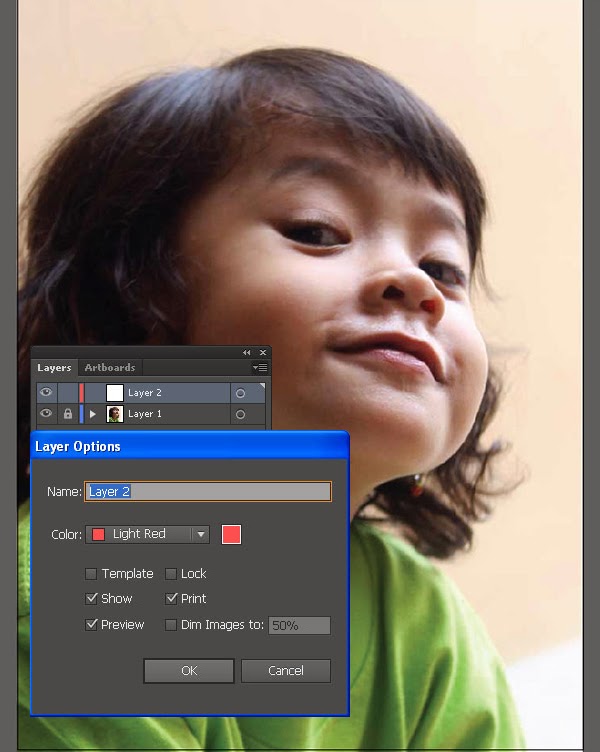Viewport: 600px width, 752px height.
Task: Select the Layer 2 white thumbnail
Action: tap(115, 393)
